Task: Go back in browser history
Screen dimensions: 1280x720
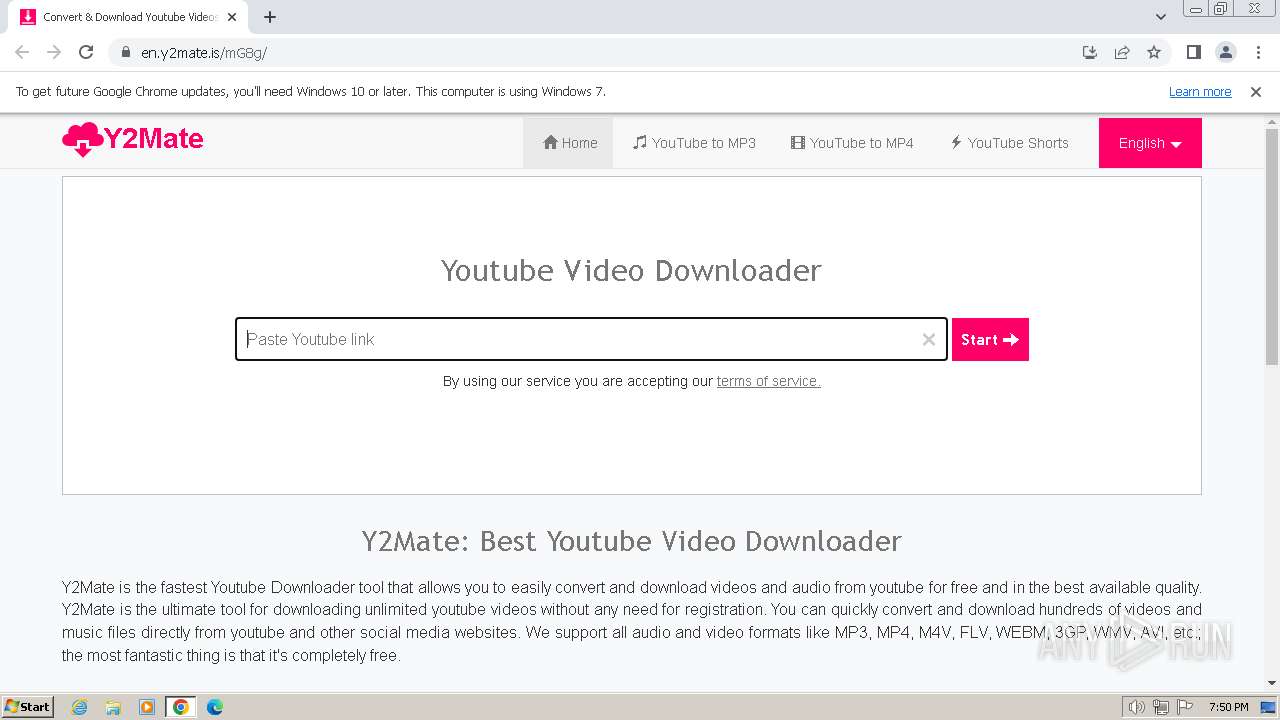Action: [x=22, y=52]
